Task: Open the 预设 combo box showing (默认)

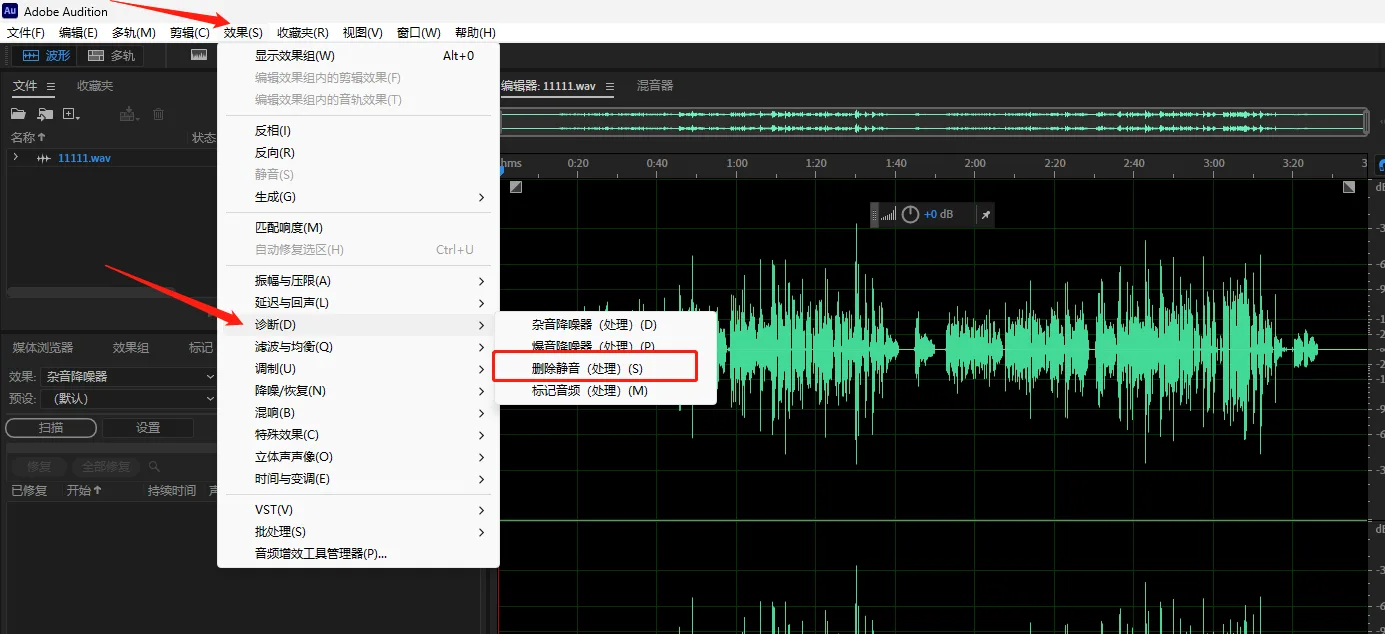Action: tap(130, 398)
